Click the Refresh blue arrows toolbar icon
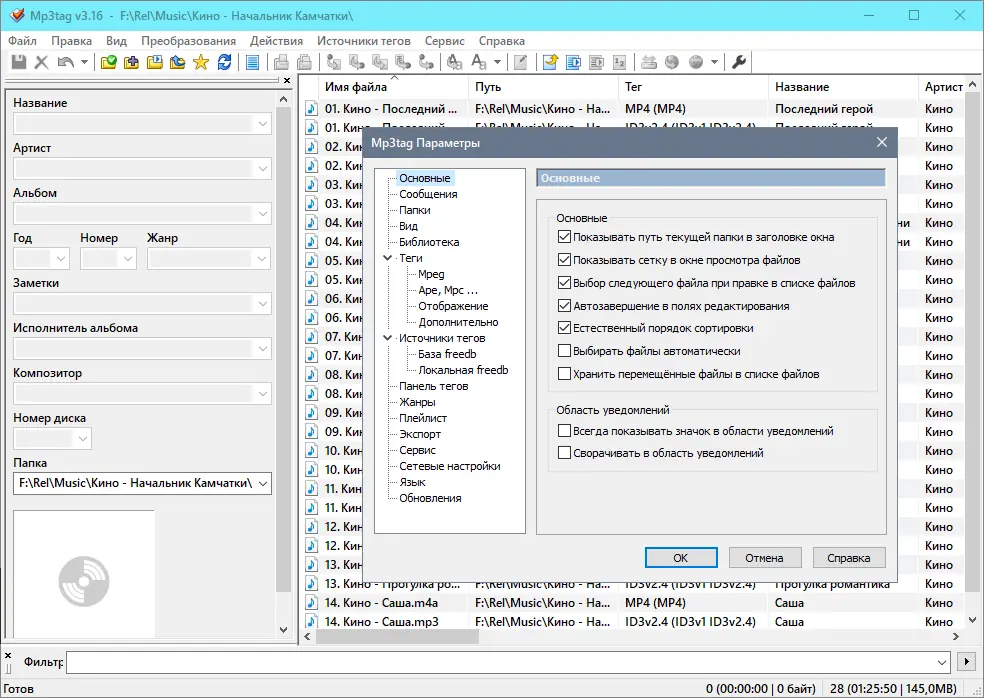This screenshot has width=984, height=698. [224, 62]
